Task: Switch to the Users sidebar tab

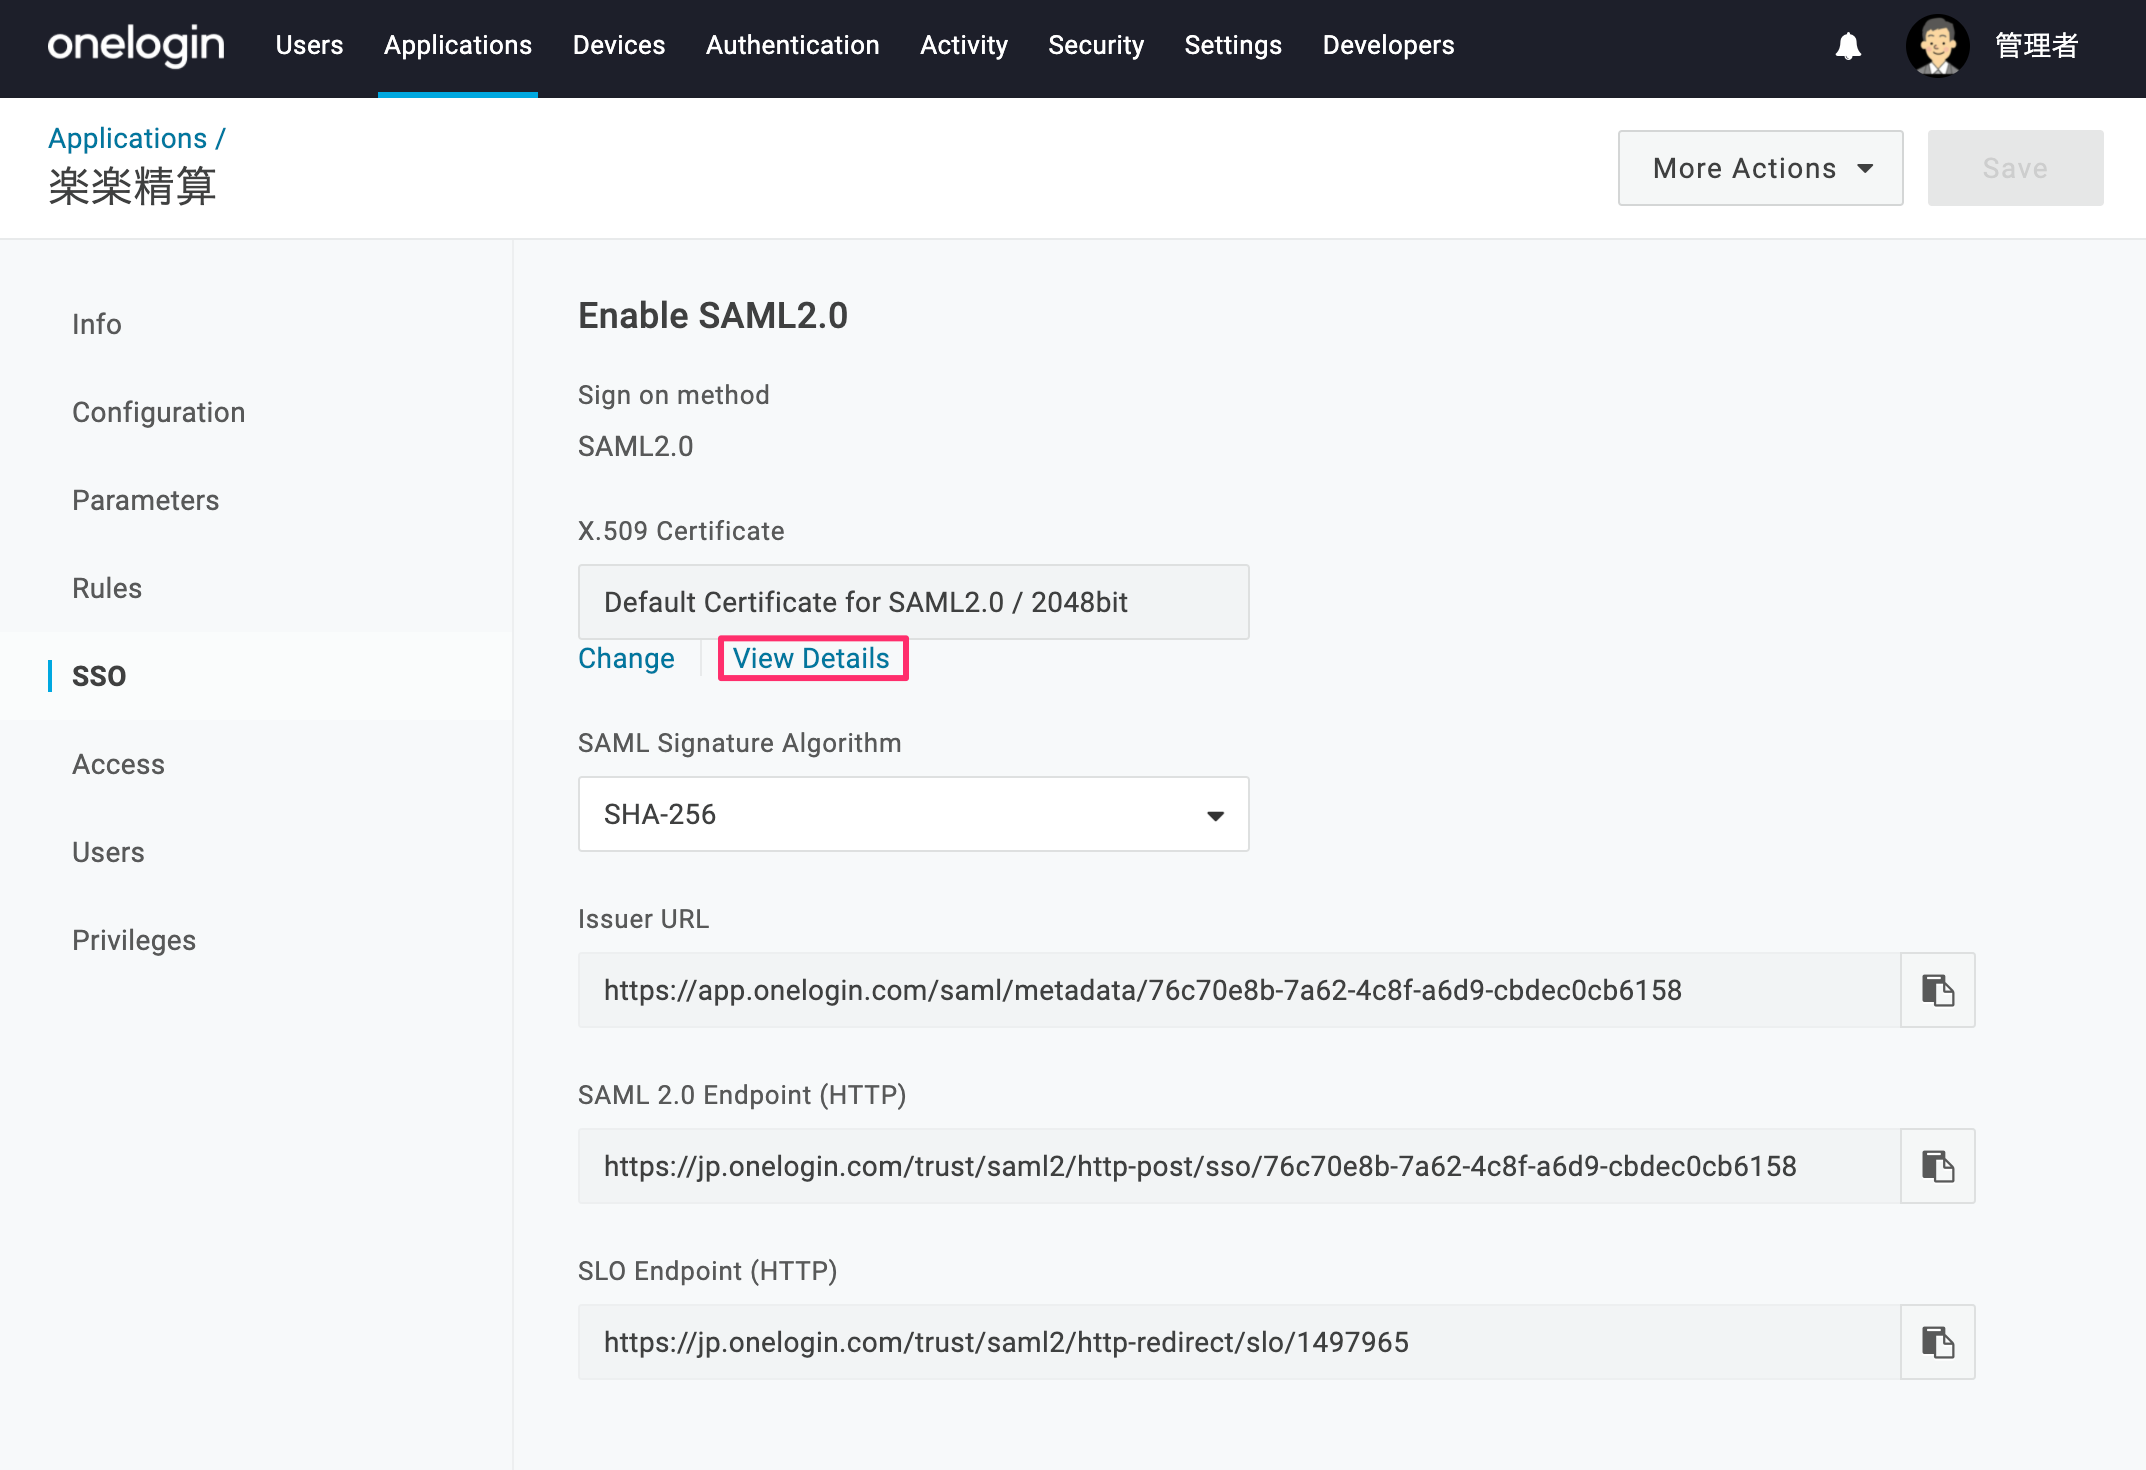Action: (108, 852)
